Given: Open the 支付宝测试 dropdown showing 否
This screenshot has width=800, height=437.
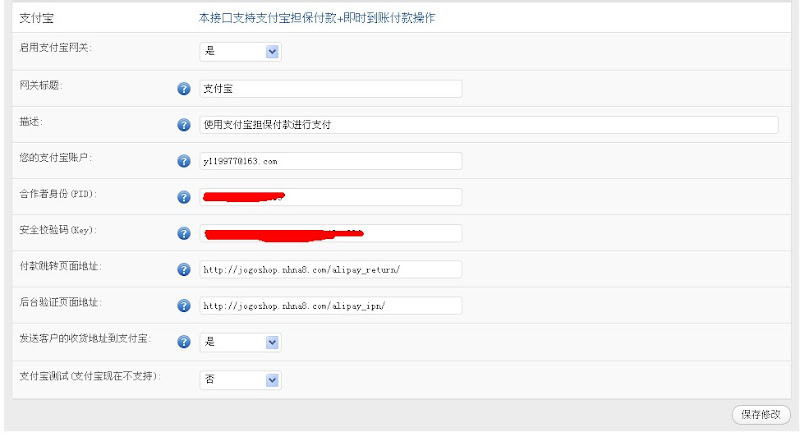Looking at the screenshot, I should click(x=240, y=380).
